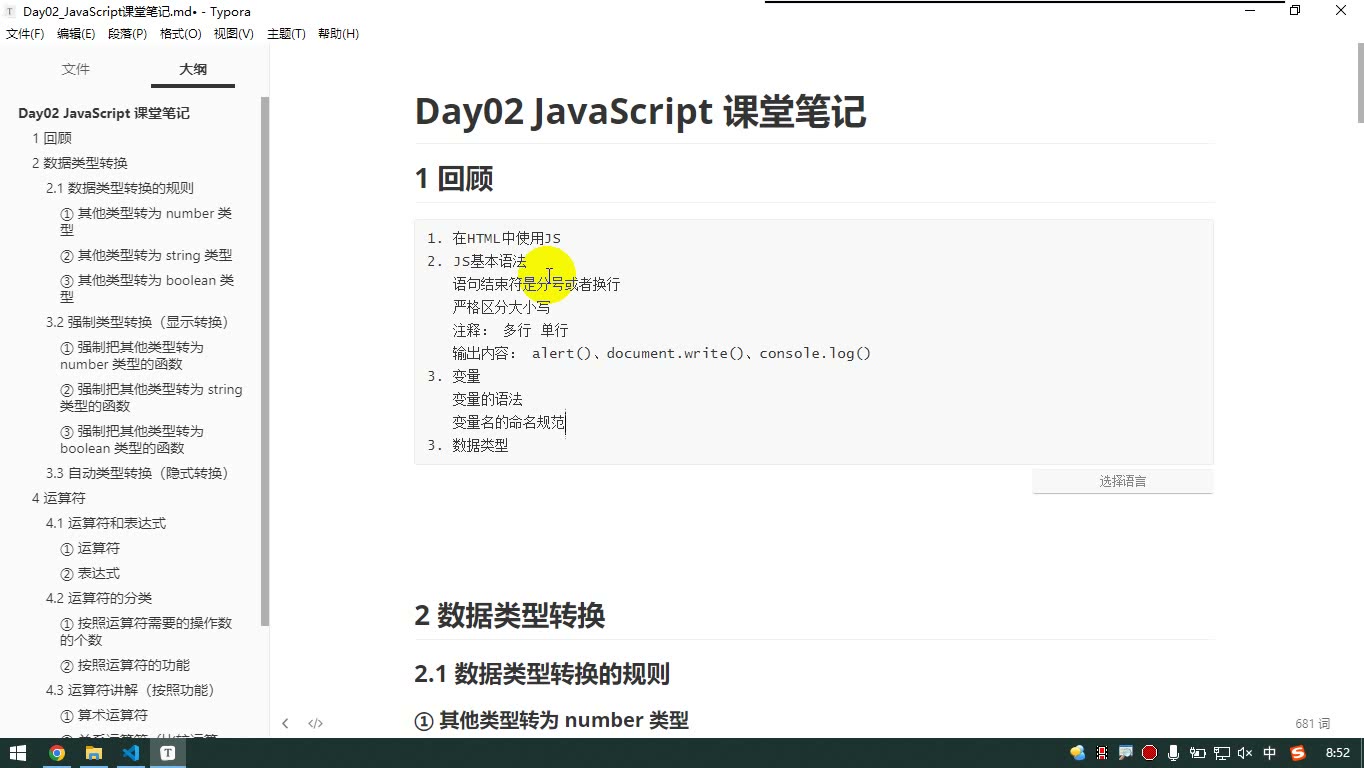Viewport: 1364px width, 768px height.
Task: Go to ① 强制把其他类型转为 number 类型的函数
Action: pyautogui.click(x=132, y=355)
